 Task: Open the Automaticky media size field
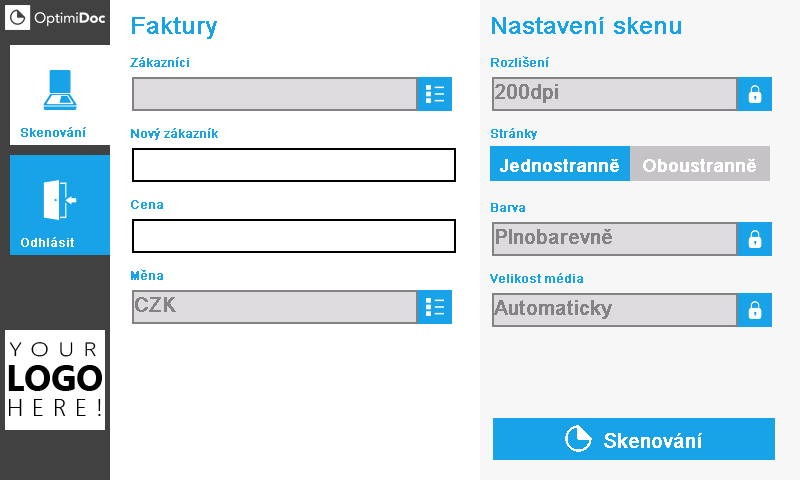pyautogui.click(x=615, y=310)
